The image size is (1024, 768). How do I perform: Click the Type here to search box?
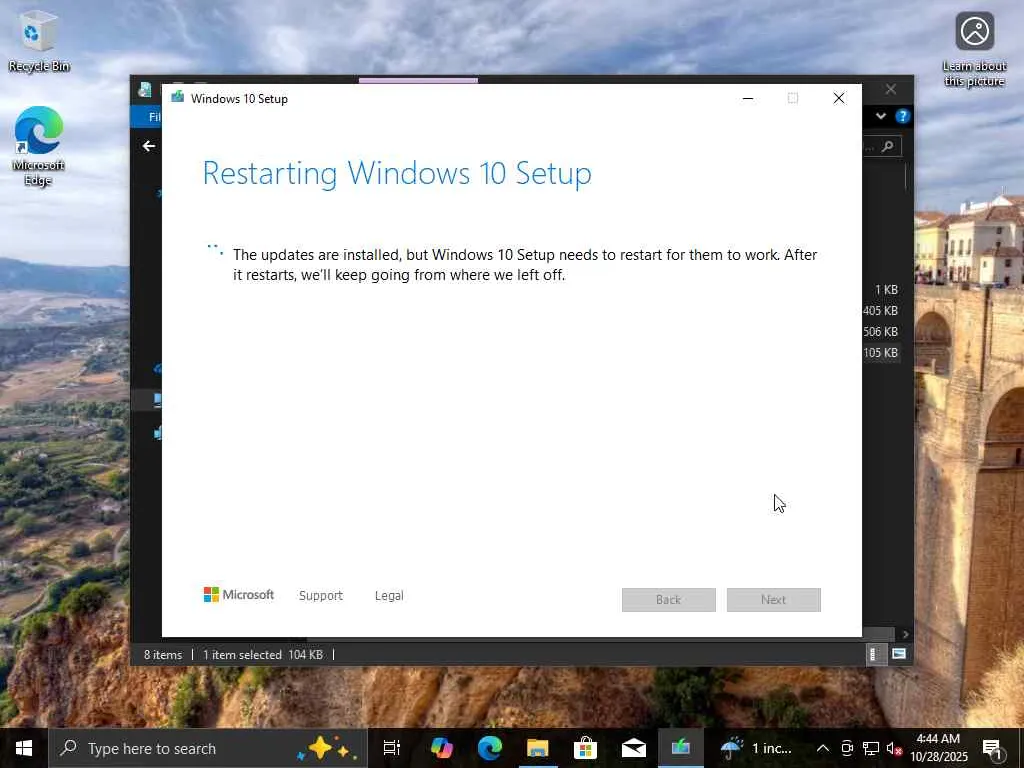[x=208, y=748]
